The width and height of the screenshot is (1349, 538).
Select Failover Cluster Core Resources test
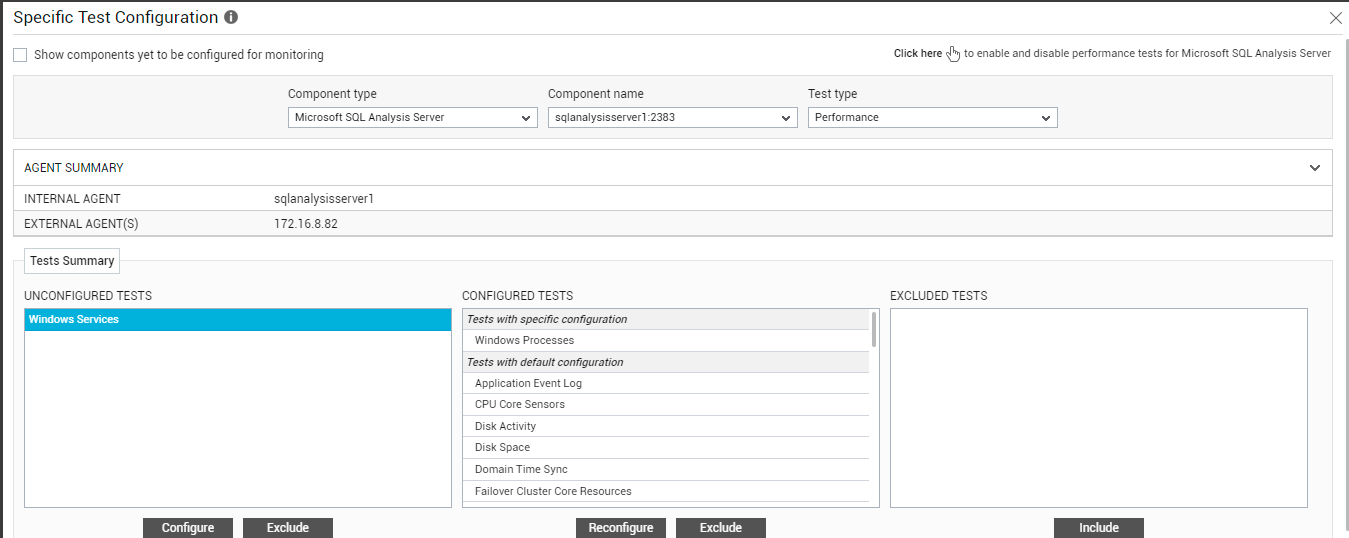pyautogui.click(x=666, y=492)
